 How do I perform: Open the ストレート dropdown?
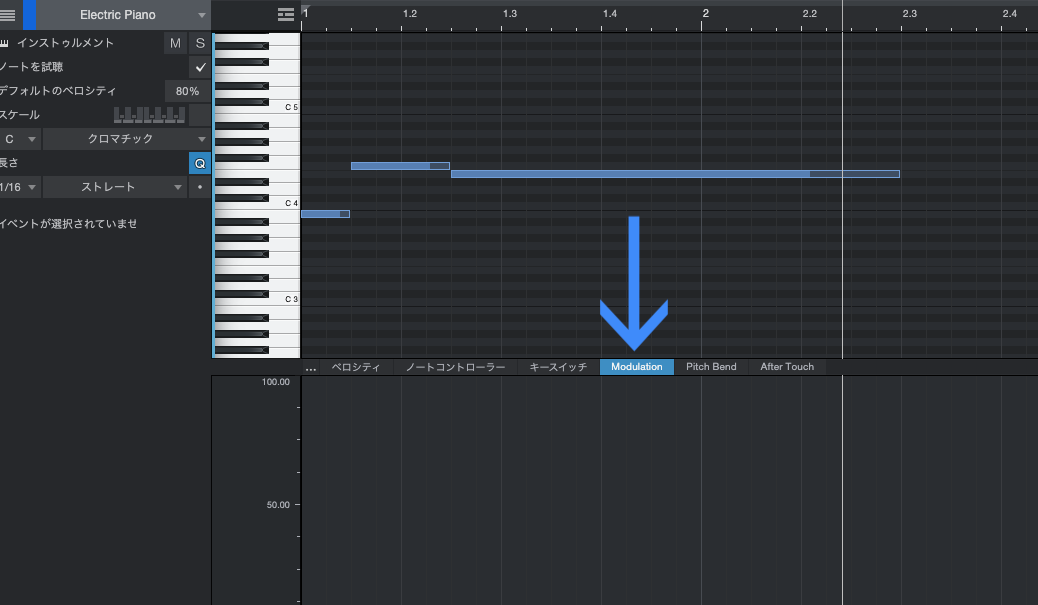point(115,187)
